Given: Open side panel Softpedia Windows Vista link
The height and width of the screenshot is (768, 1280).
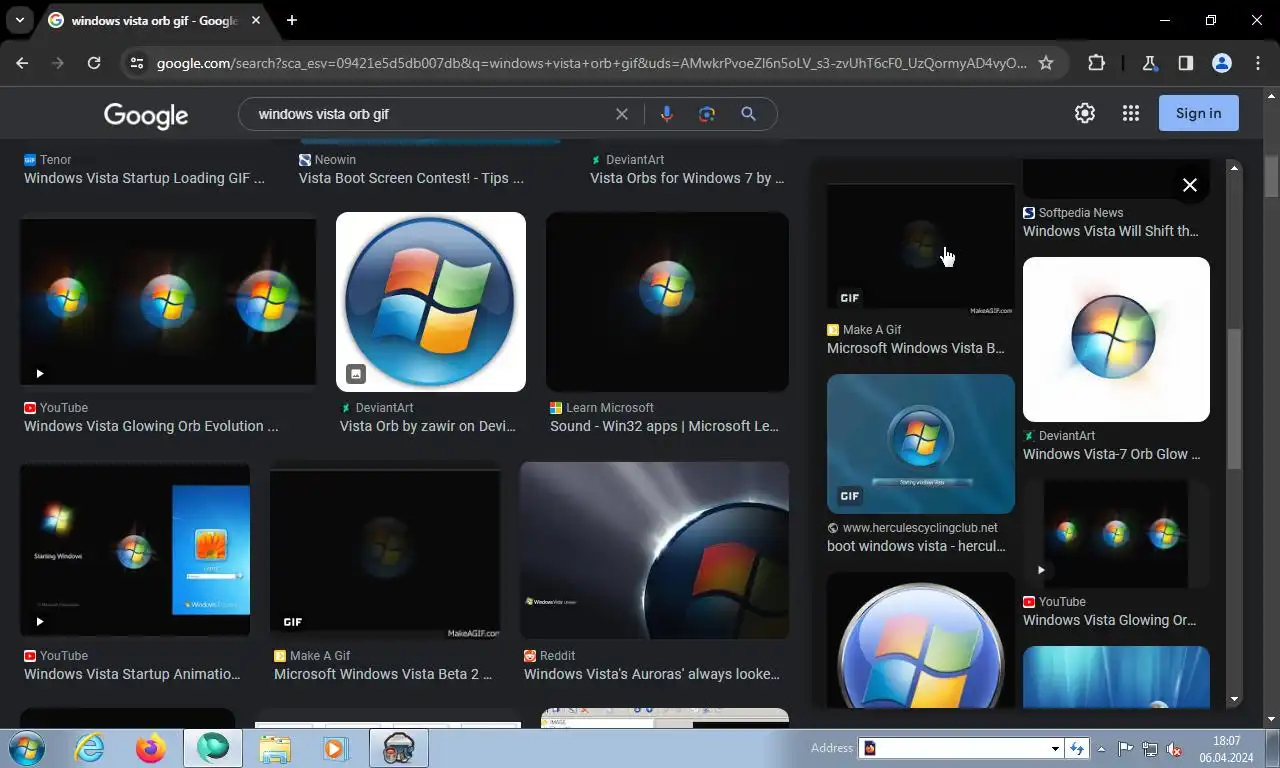Looking at the screenshot, I should [x=1110, y=231].
